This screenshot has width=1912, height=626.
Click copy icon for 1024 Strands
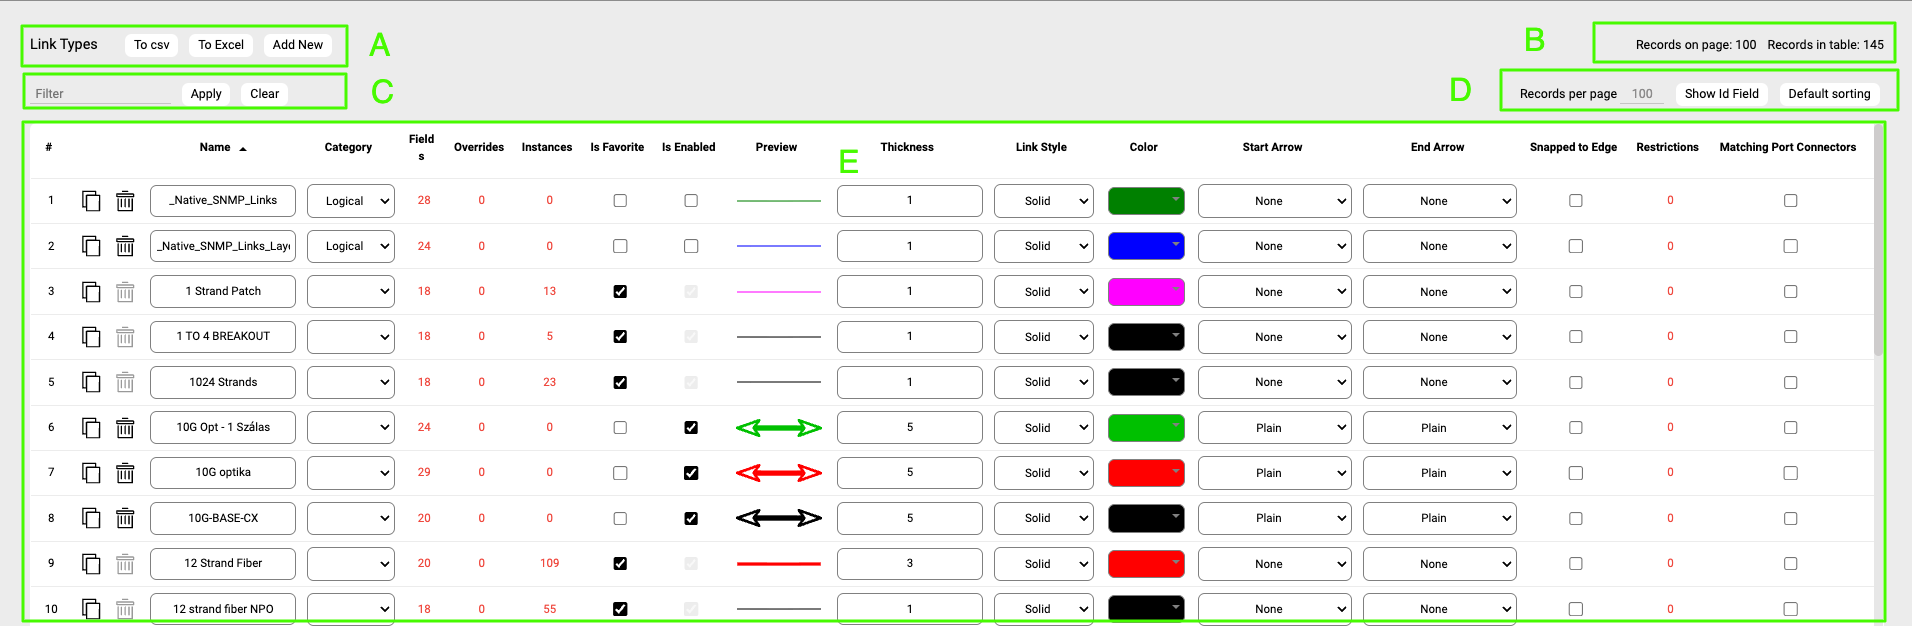coord(91,382)
